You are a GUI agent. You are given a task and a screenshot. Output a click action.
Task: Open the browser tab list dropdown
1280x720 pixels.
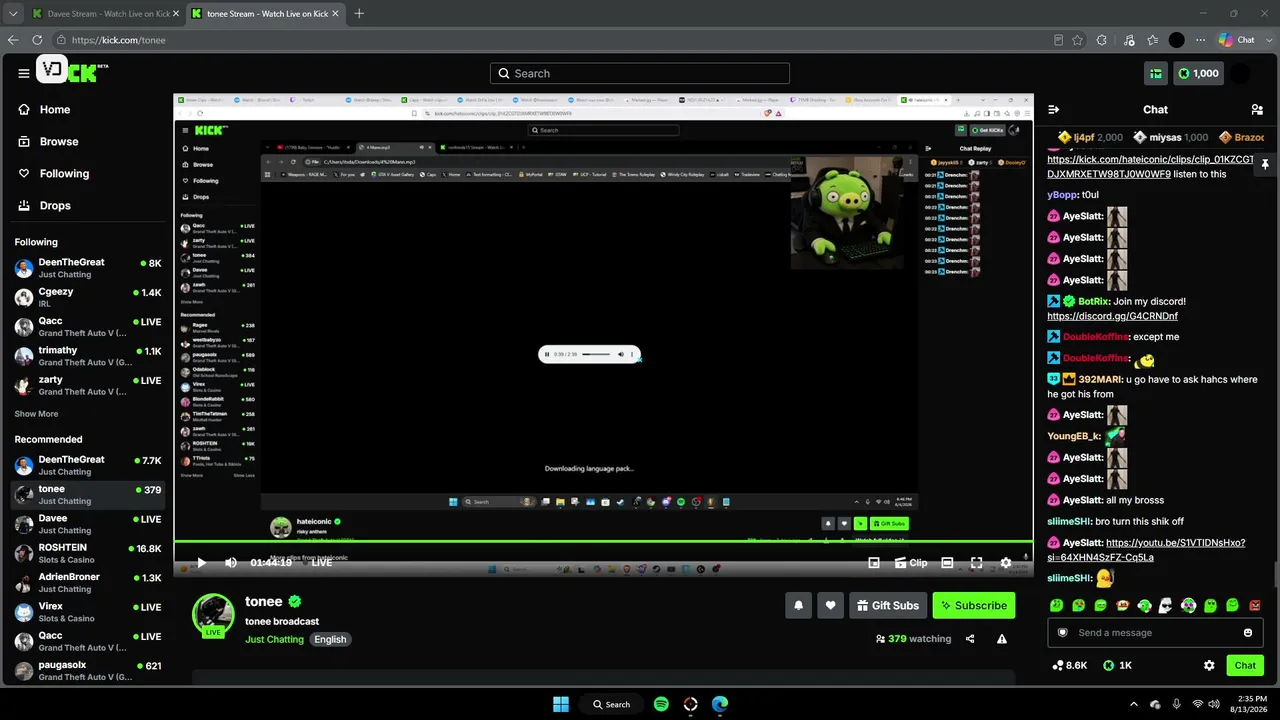tap(13, 13)
